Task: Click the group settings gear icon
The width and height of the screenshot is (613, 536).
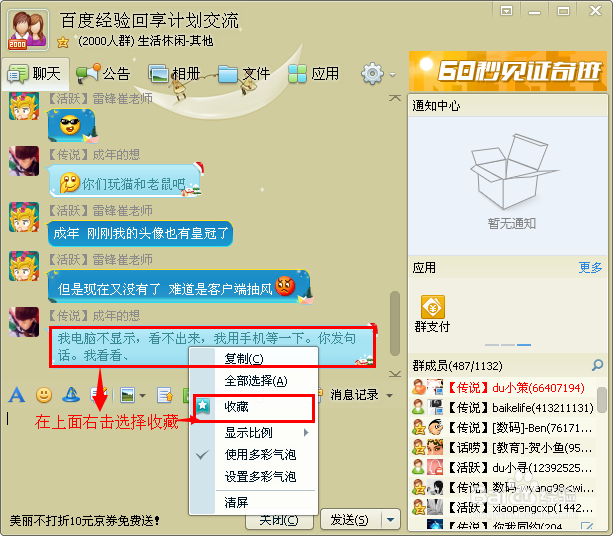Action: [372, 73]
